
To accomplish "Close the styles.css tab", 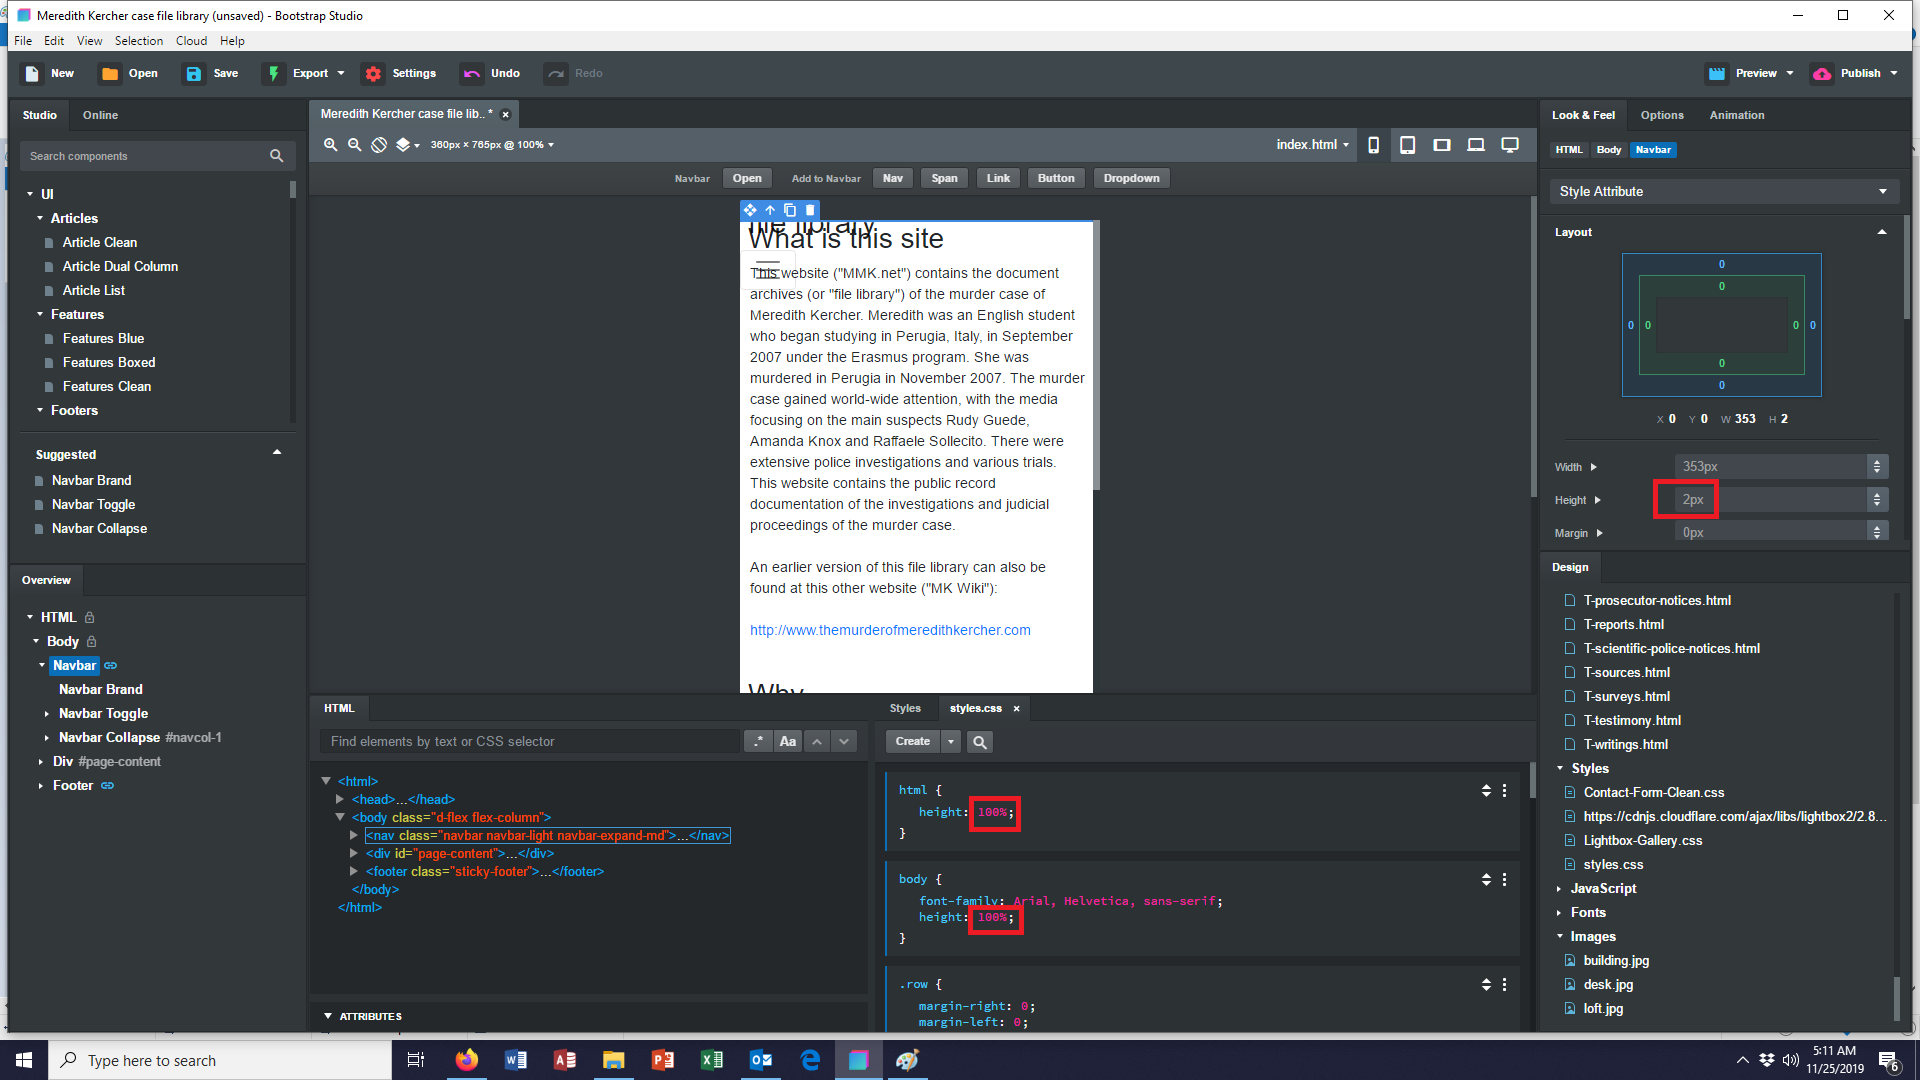I will [x=1016, y=708].
